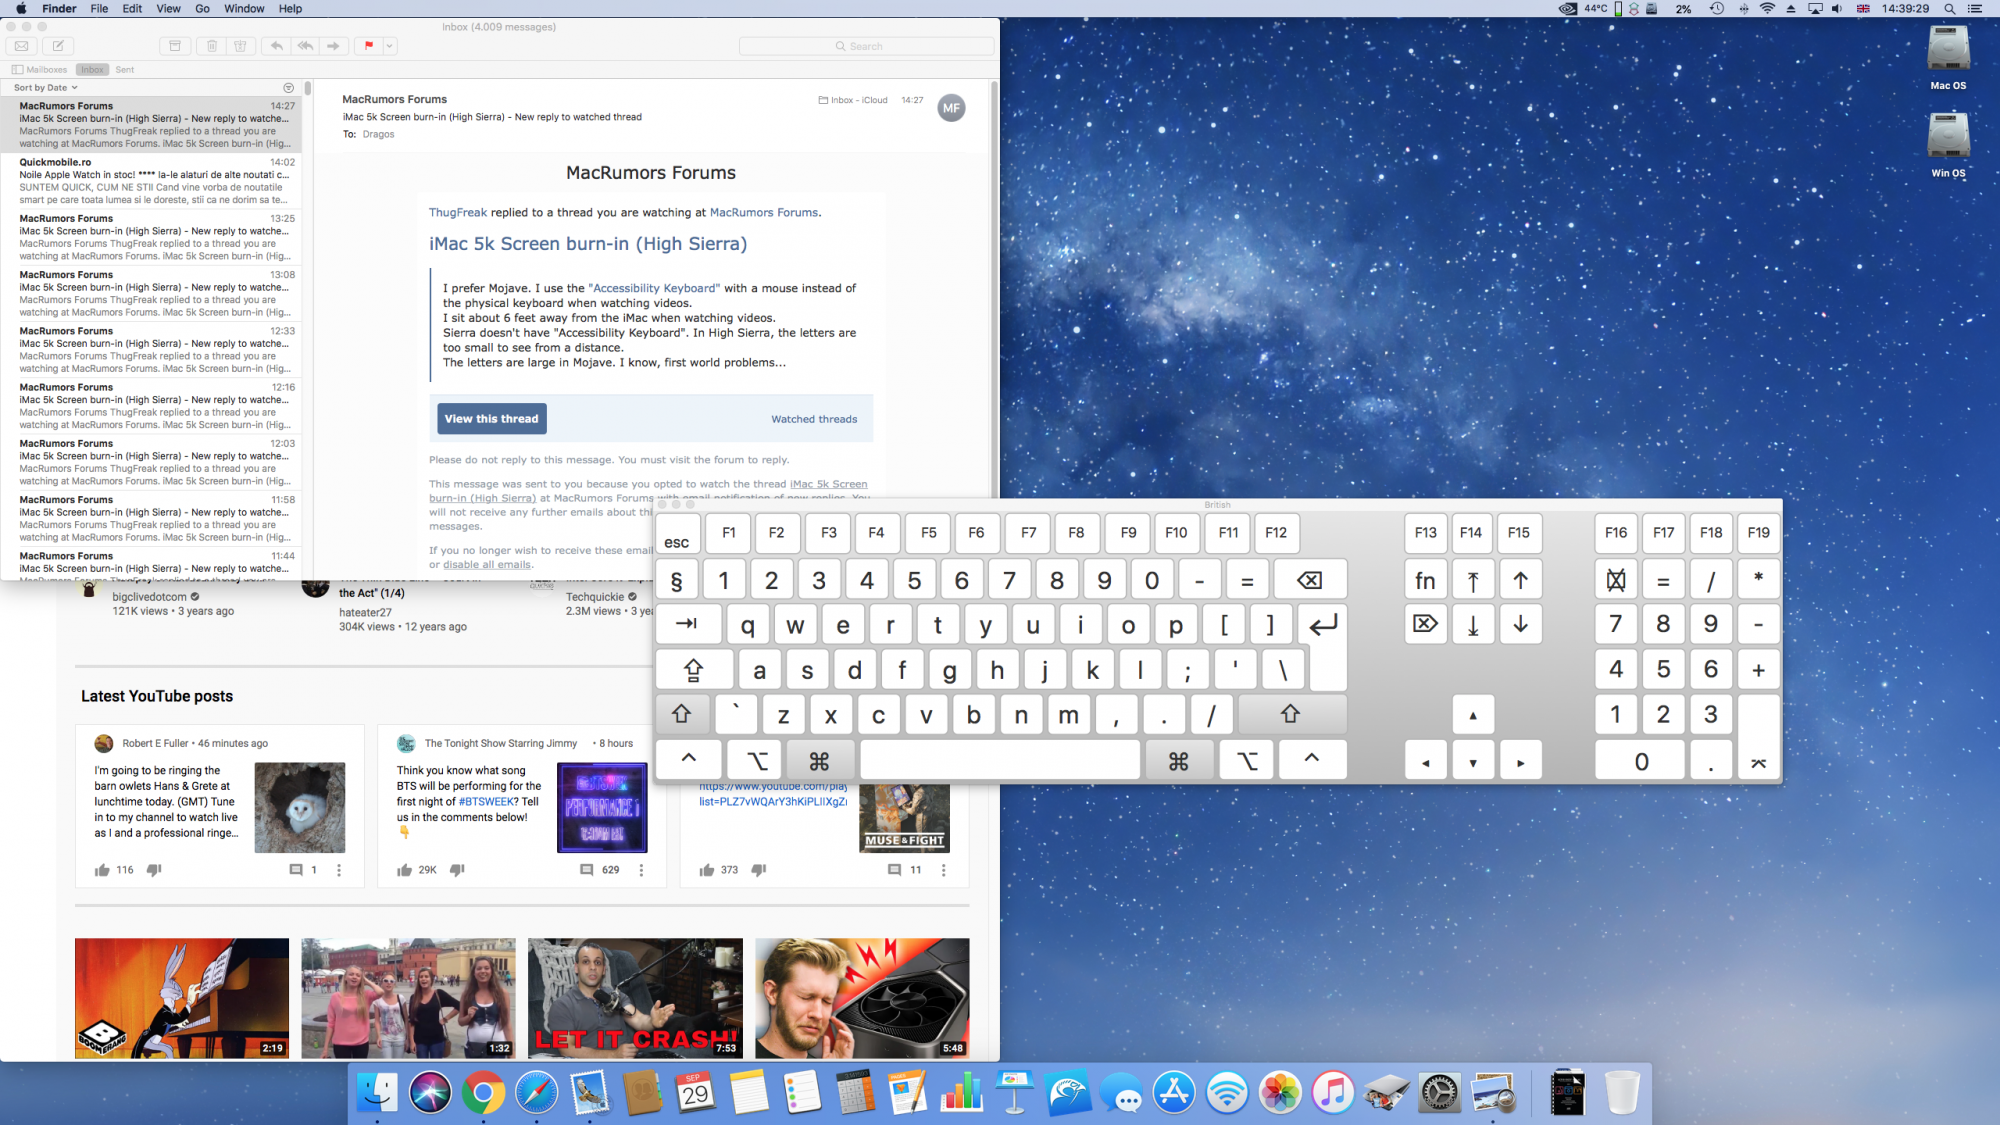Toggle the unread filter icon in message list

tap(289, 88)
